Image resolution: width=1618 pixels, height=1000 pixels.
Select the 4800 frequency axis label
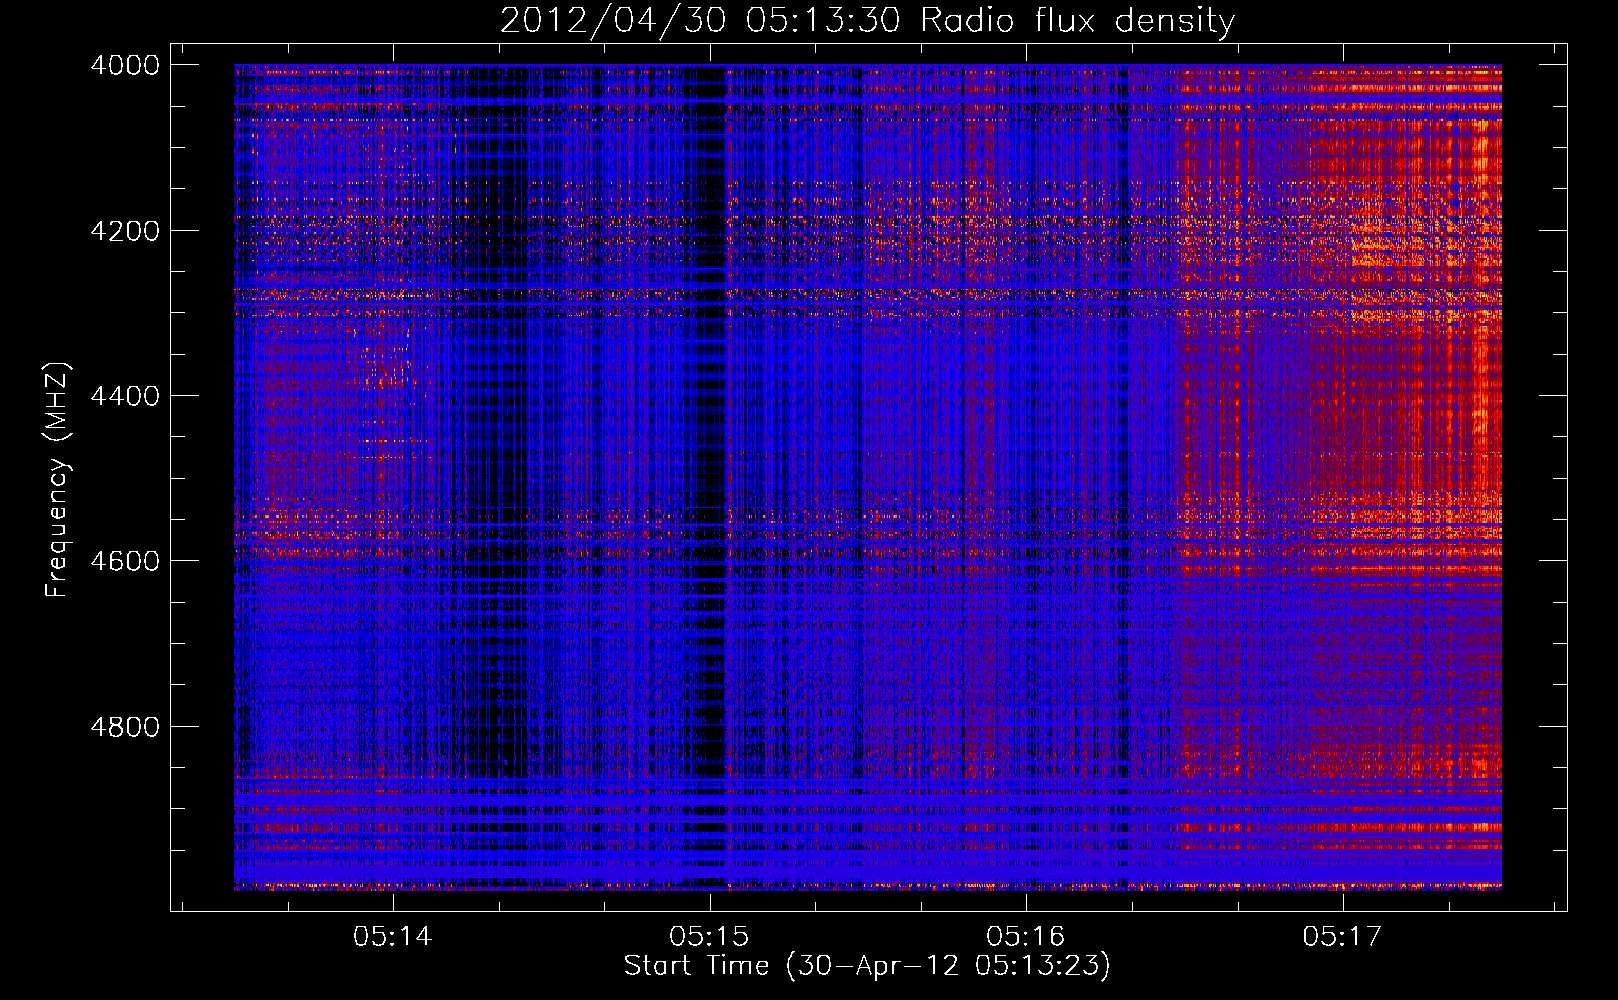pyautogui.click(x=125, y=726)
